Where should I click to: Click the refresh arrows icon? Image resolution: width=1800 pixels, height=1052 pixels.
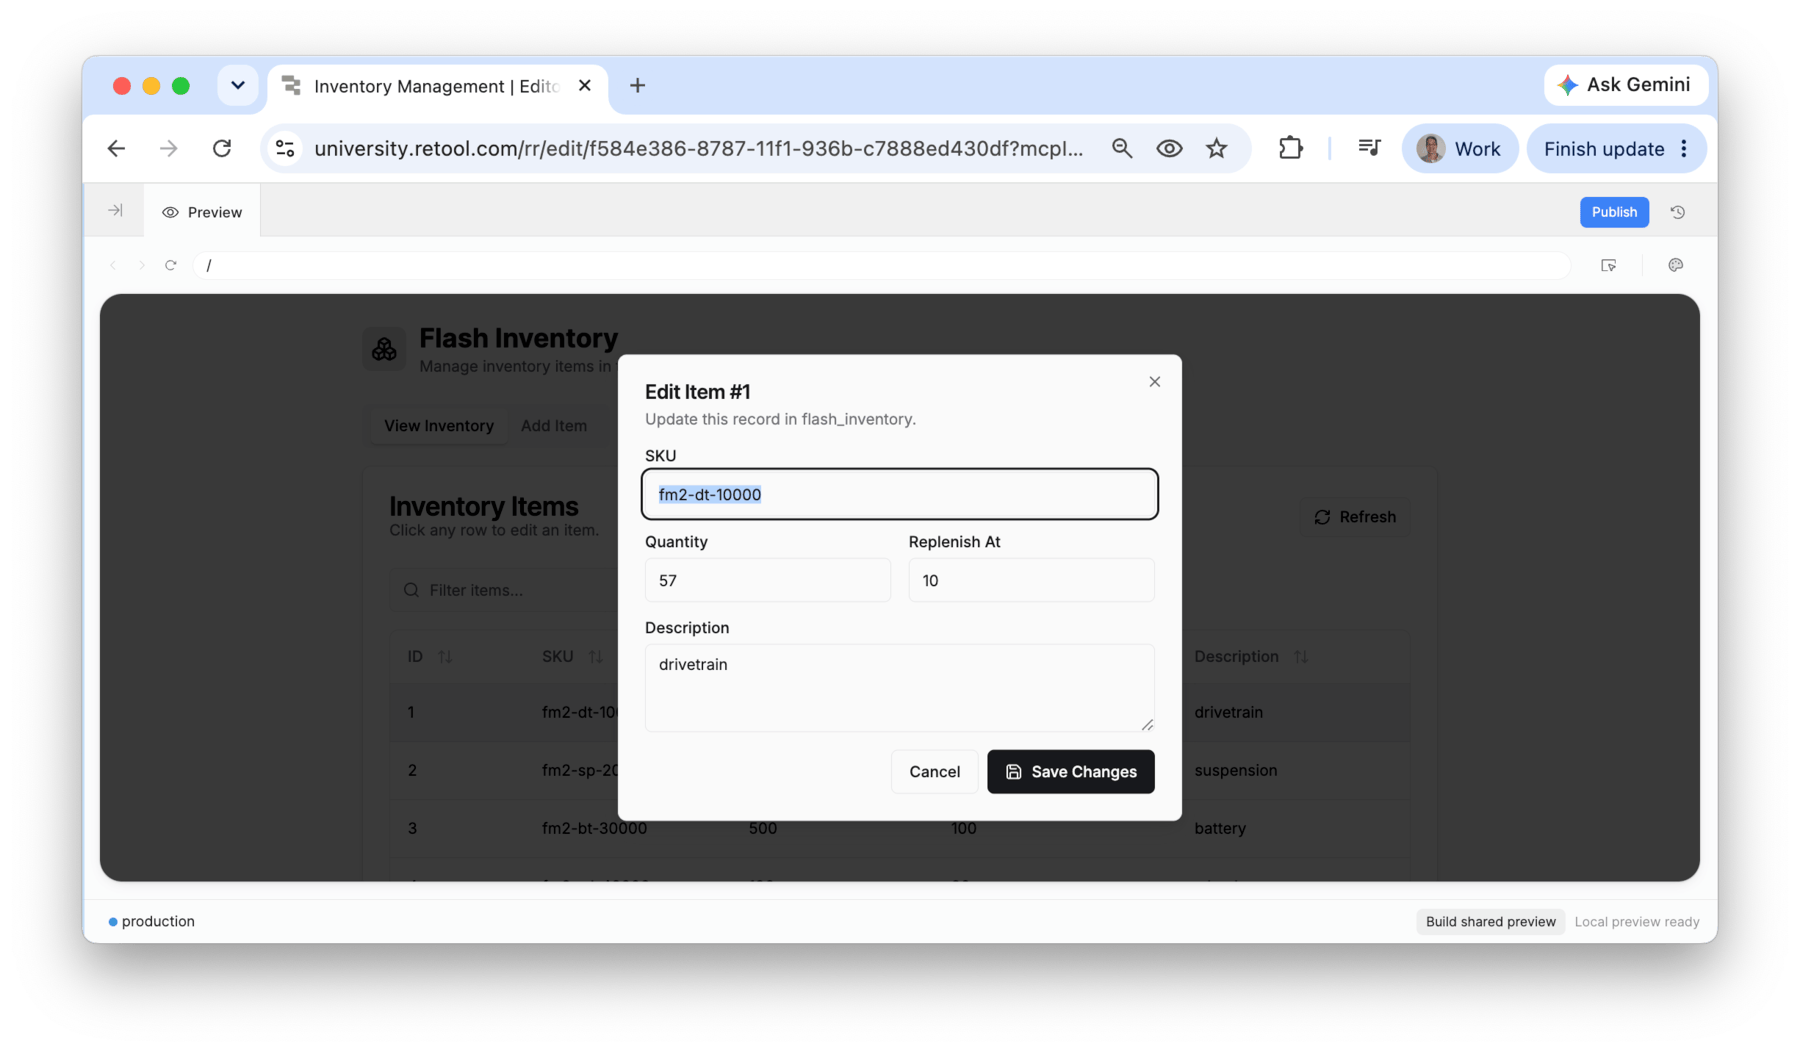[x=1322, y=517]
